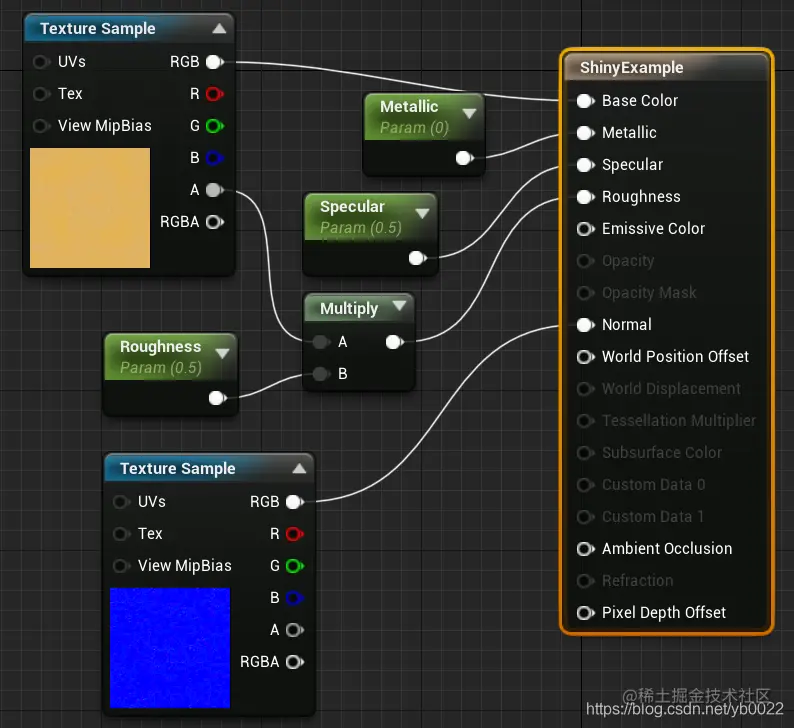Click the Emissive Color input pin
The height and width of the screenshot is (728, 794).
(586, 229)
